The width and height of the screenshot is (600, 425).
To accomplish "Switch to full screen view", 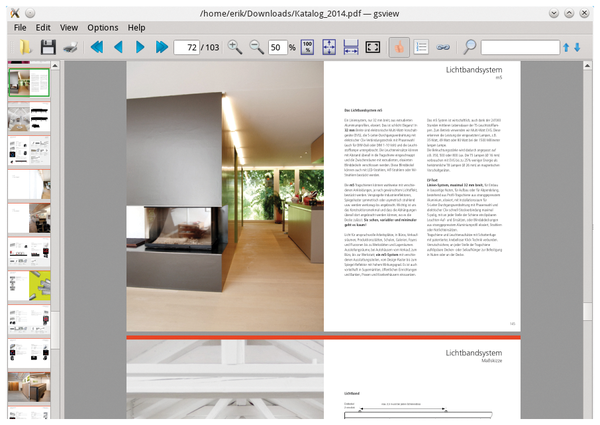I will (373, 47).
